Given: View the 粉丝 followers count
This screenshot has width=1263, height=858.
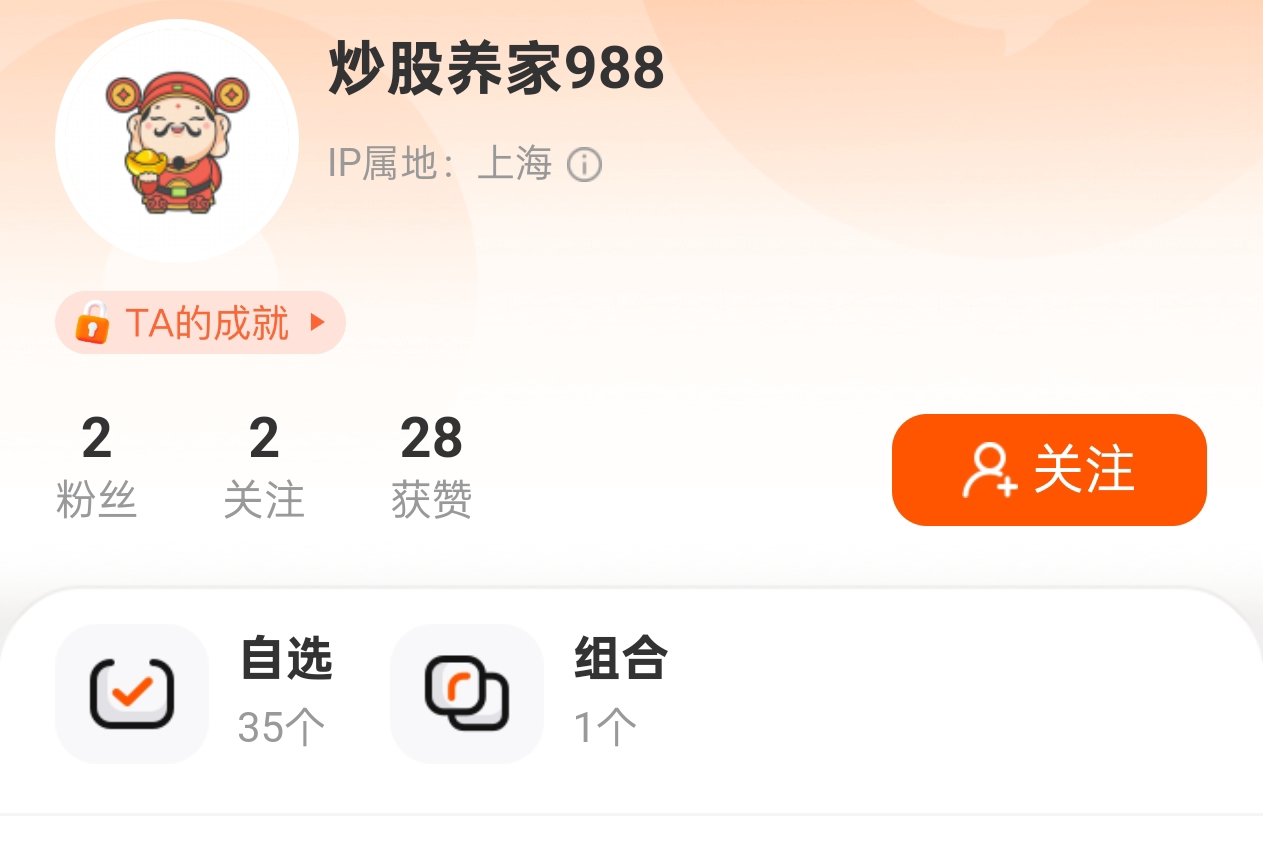Looking at the screenshot, I should [x=96, y=467].
